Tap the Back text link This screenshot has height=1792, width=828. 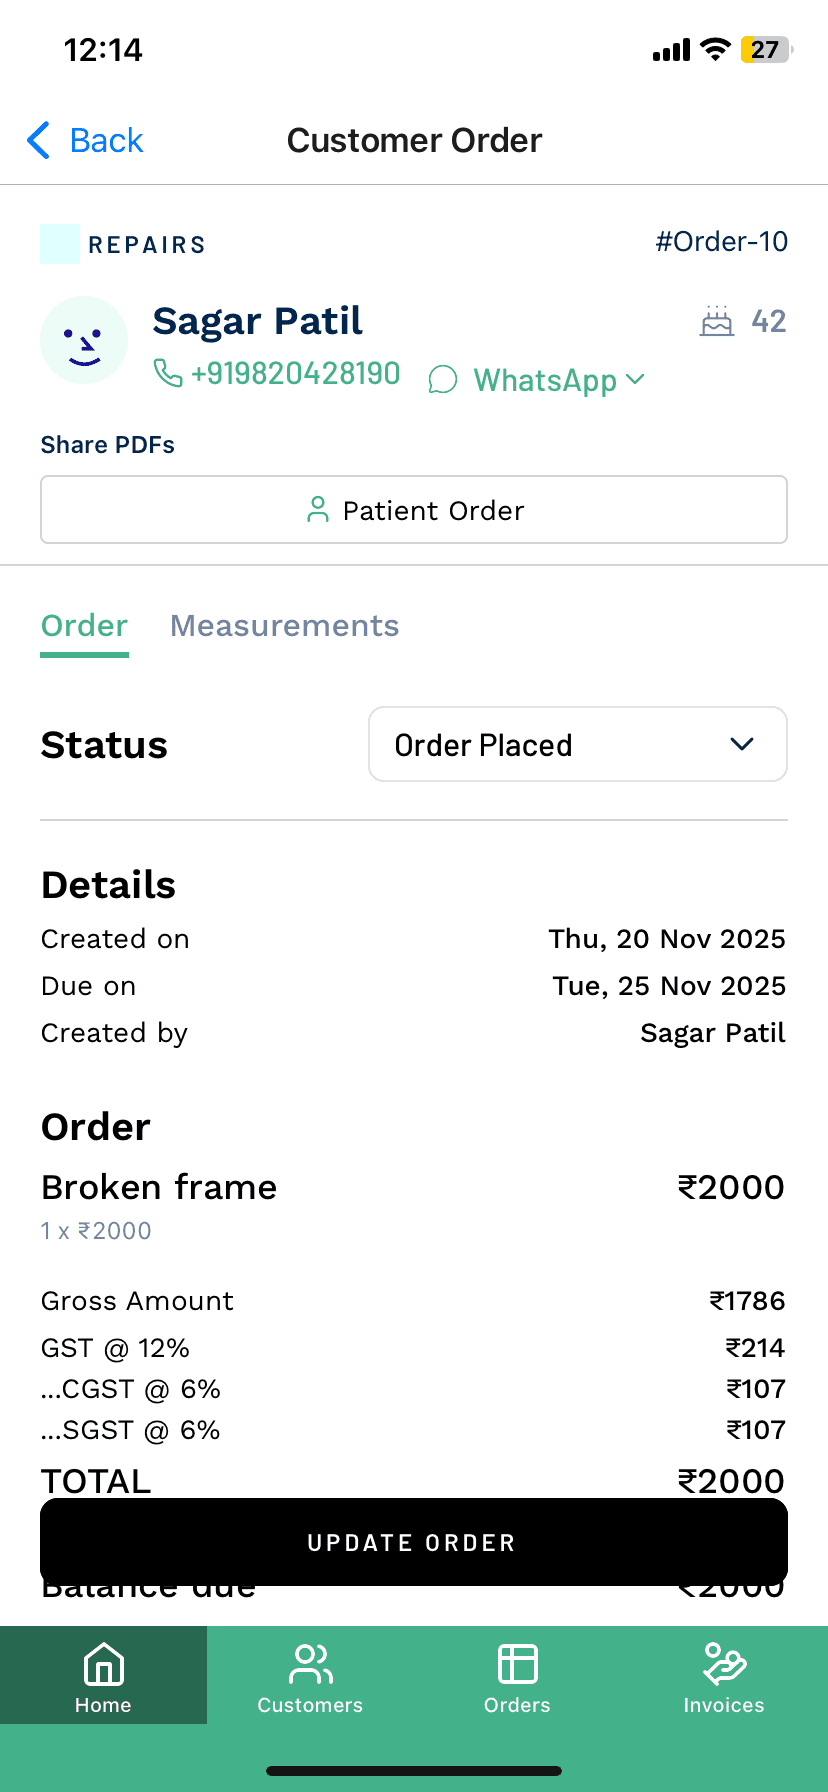[x=107, y=141]
